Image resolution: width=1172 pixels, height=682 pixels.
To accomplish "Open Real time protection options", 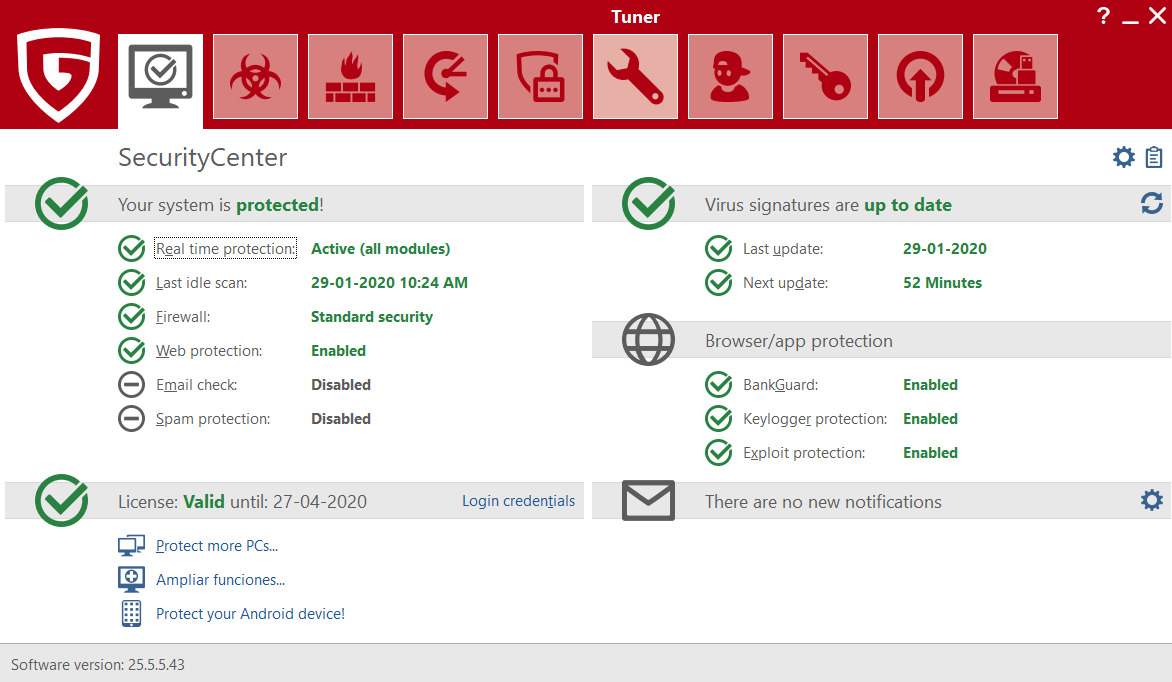I will click(226, 248).
